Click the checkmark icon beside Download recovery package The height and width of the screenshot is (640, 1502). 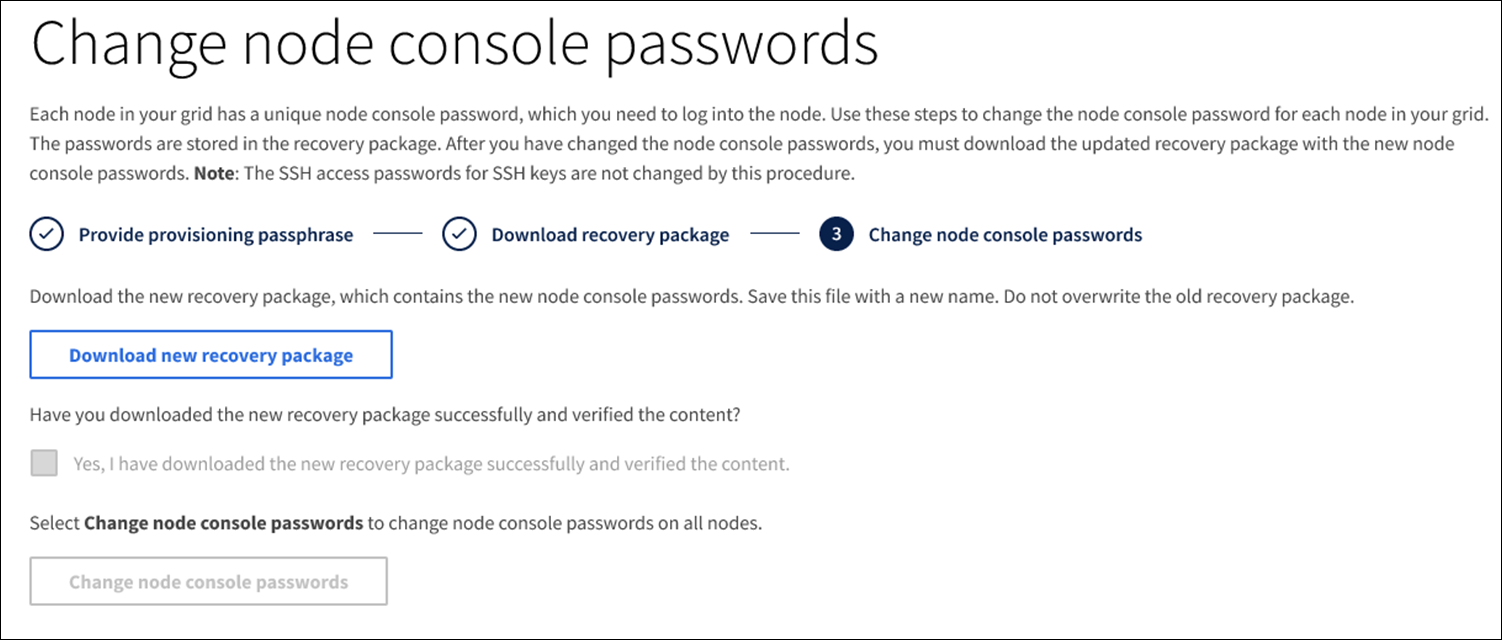(x=459, y=236)
